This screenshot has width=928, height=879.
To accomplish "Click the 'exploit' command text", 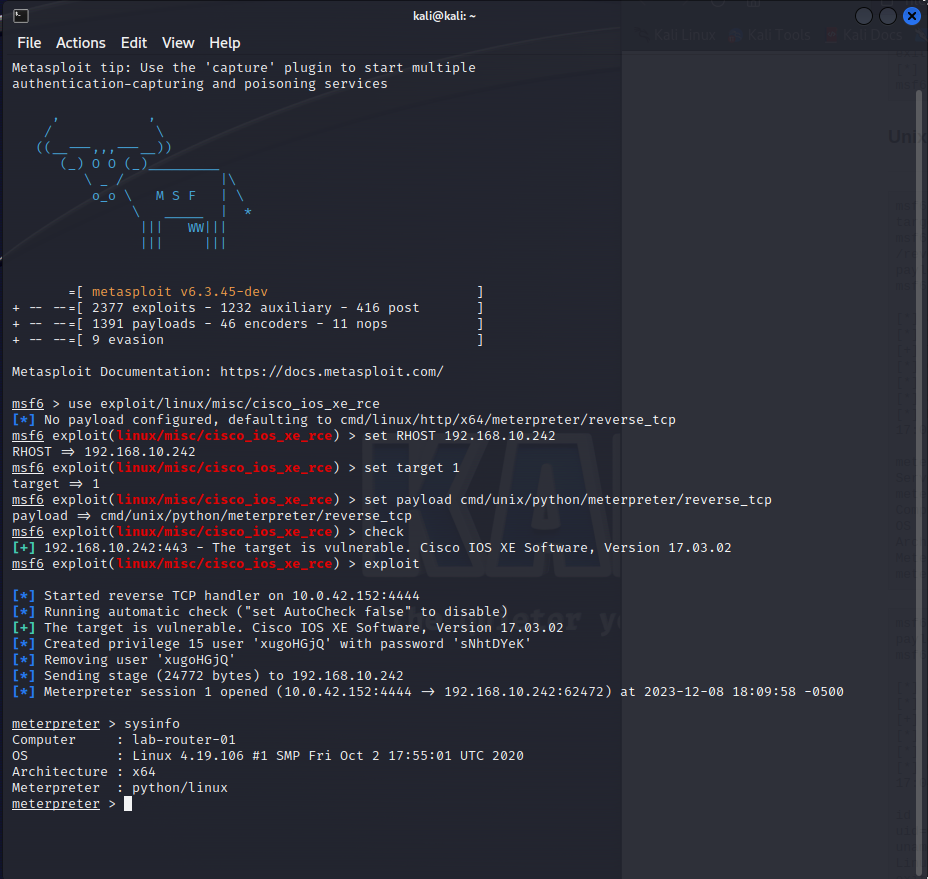I will pyautogui.click(x=392, y=564).
